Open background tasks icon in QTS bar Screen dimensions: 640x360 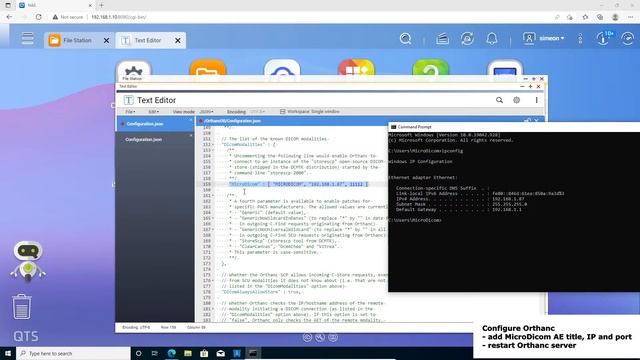442,39
